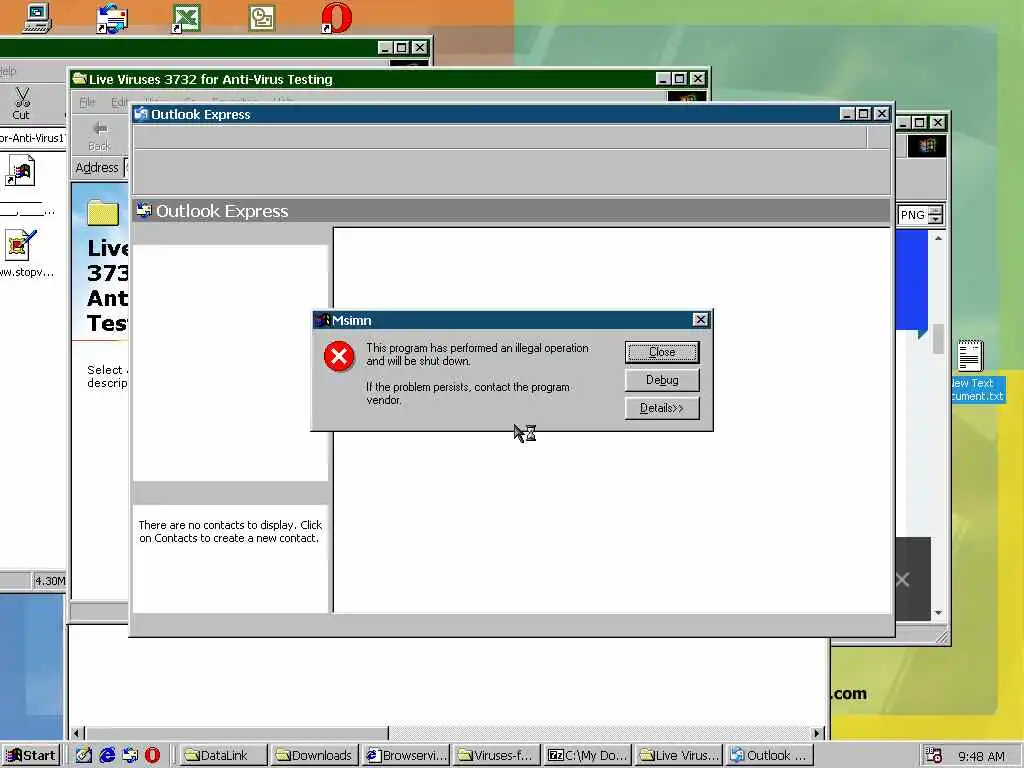Open the Excel desktop shortcut
The image size is (1024, 768).
186,18
